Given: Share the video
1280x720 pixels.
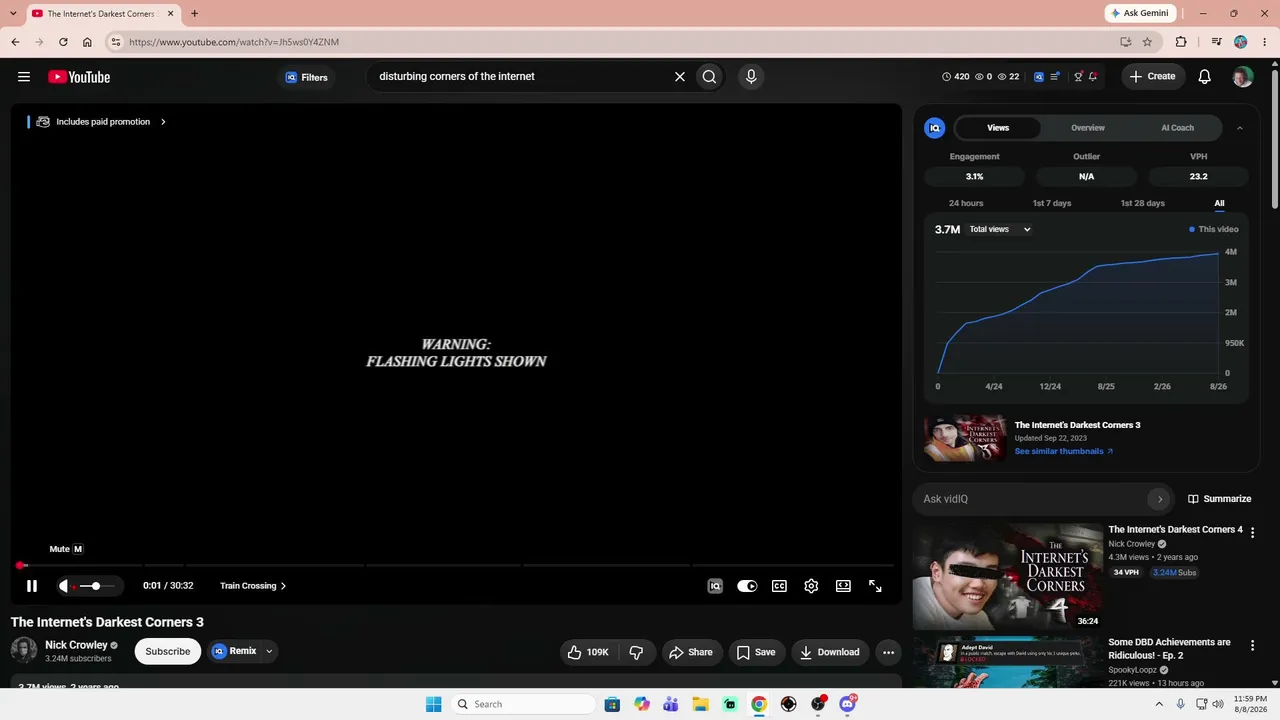Looking at the screenshot, I should [691, 652].
